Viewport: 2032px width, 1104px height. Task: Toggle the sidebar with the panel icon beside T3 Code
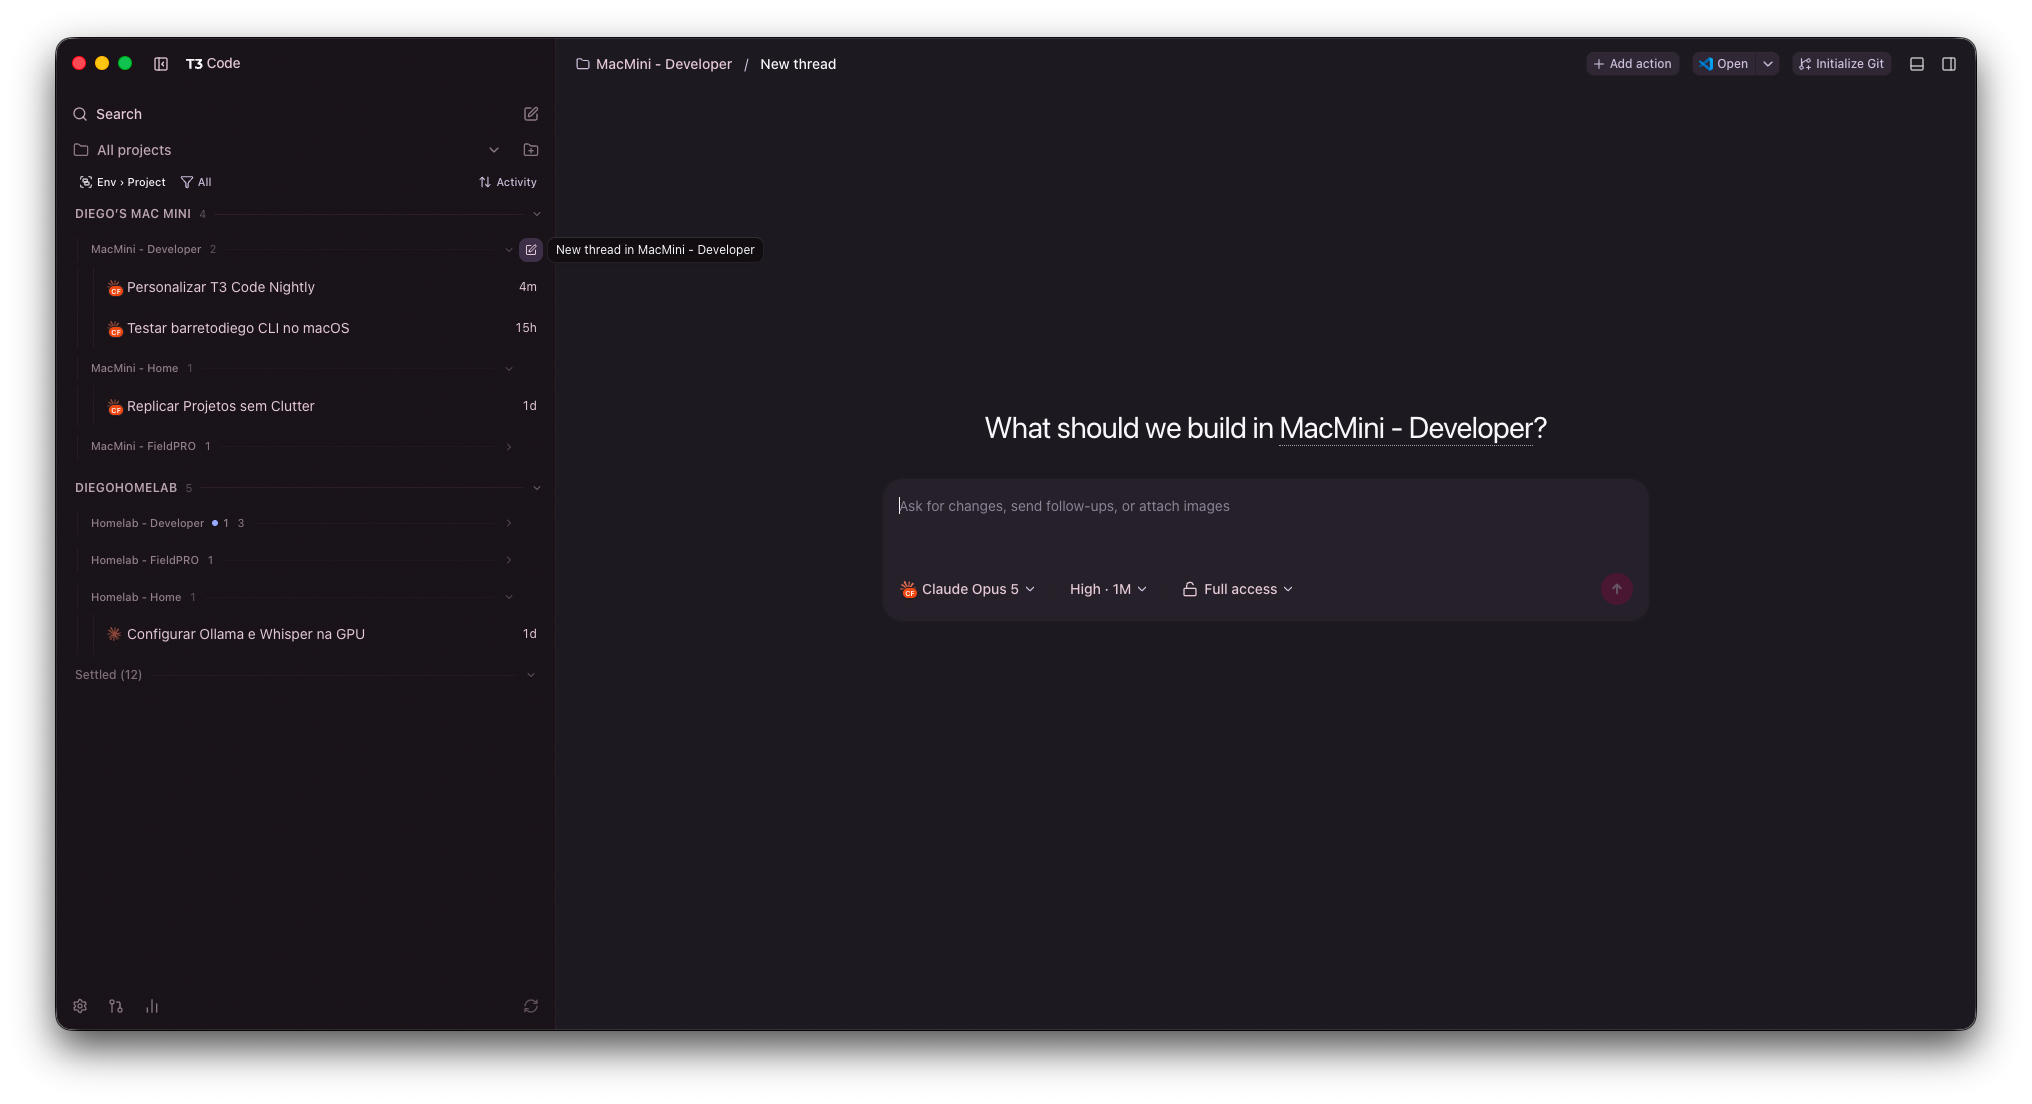pyautogui.click(x=161, y=64)
